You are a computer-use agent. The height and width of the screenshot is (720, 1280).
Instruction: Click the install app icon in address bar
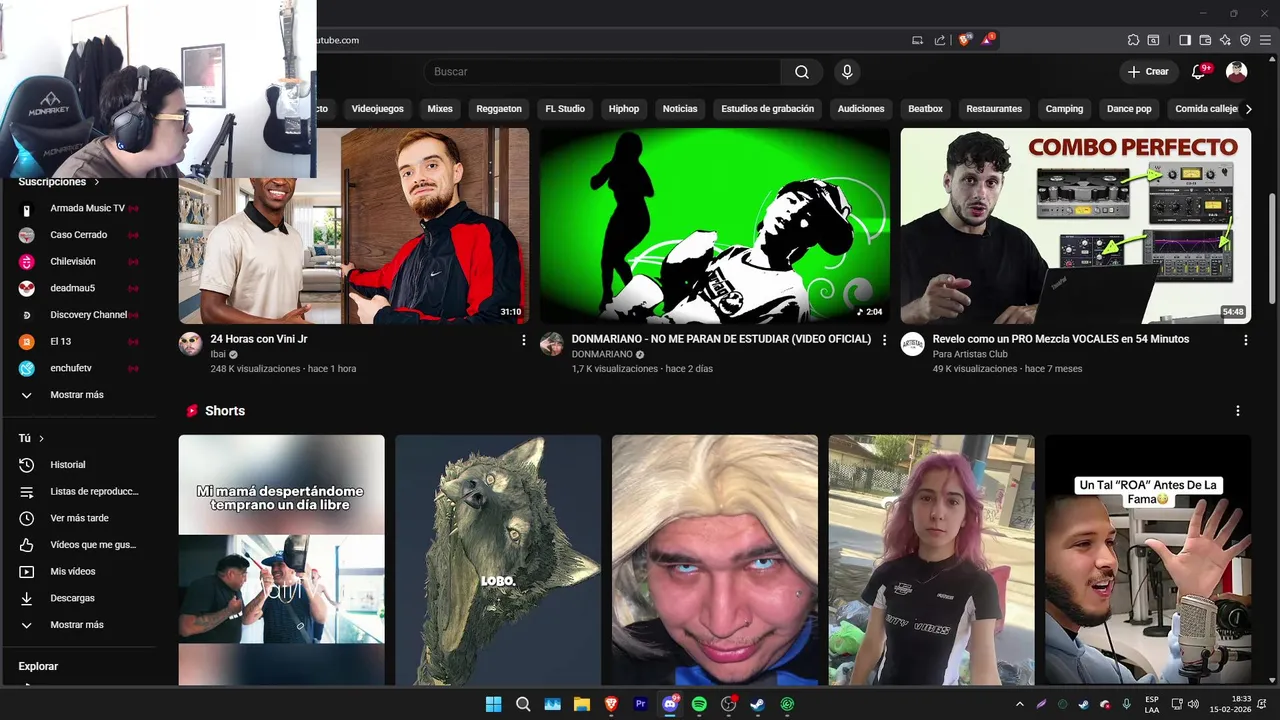point(918,40)
